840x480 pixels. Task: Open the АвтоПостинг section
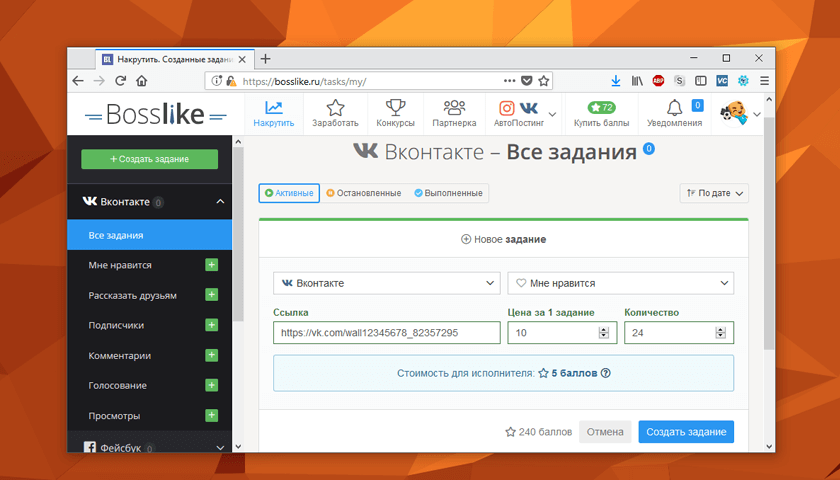point(519,114)
